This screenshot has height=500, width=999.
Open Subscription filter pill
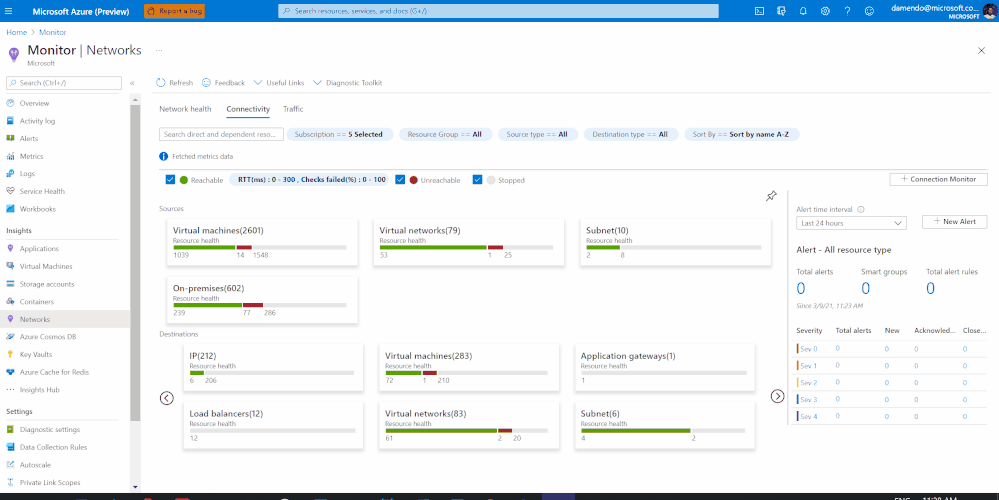point(339,134)
